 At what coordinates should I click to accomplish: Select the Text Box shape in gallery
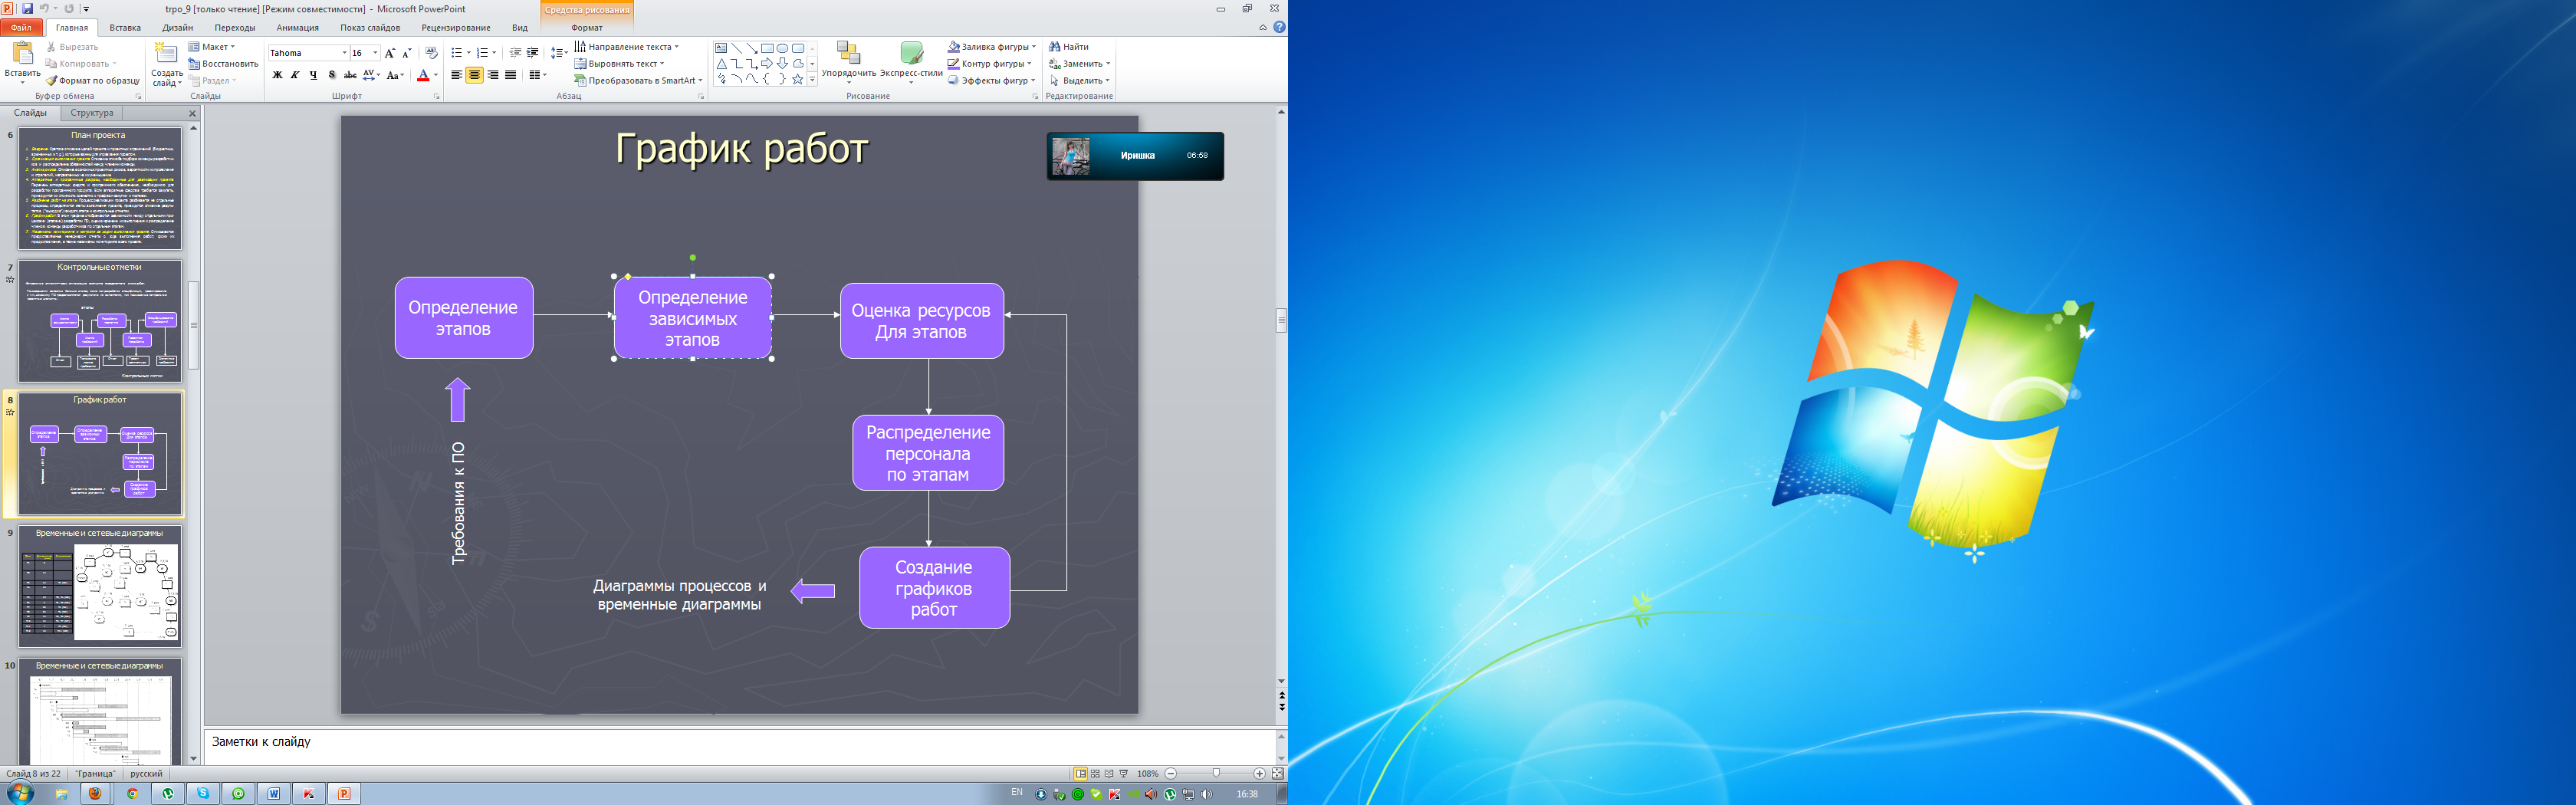tap(721, 48)
